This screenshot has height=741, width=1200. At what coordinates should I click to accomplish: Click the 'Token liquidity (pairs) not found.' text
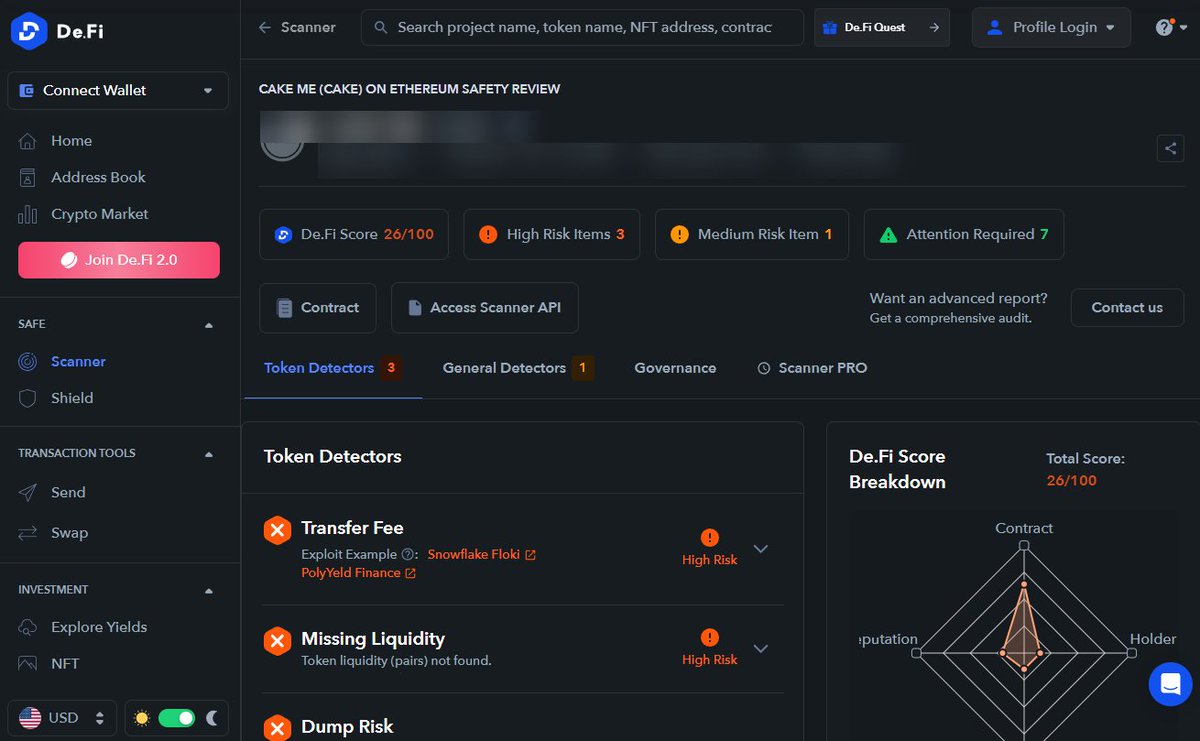pyautogui.click(x=396, y=661)
